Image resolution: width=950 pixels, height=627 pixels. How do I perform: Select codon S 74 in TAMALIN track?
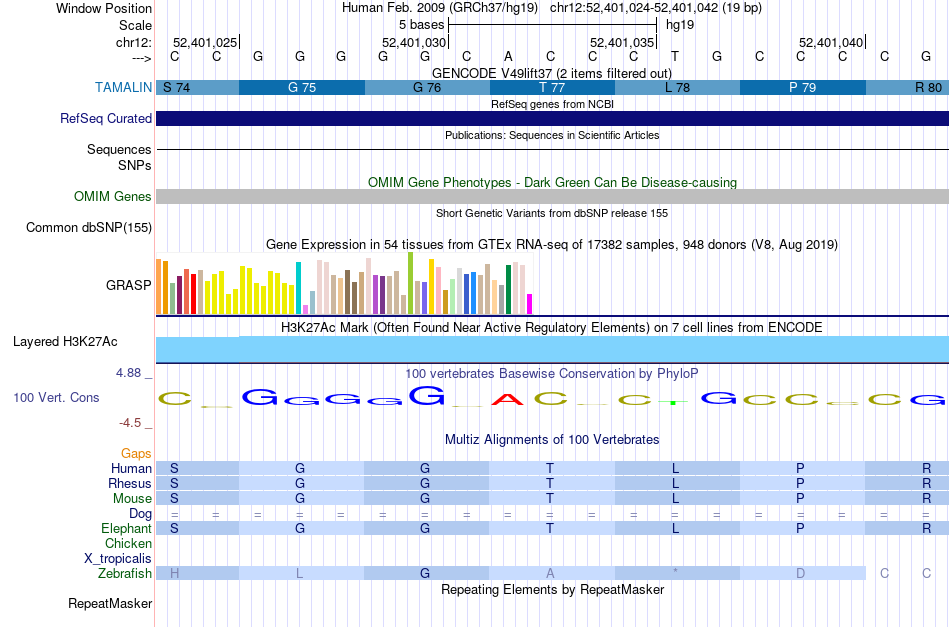click(198, 87)
